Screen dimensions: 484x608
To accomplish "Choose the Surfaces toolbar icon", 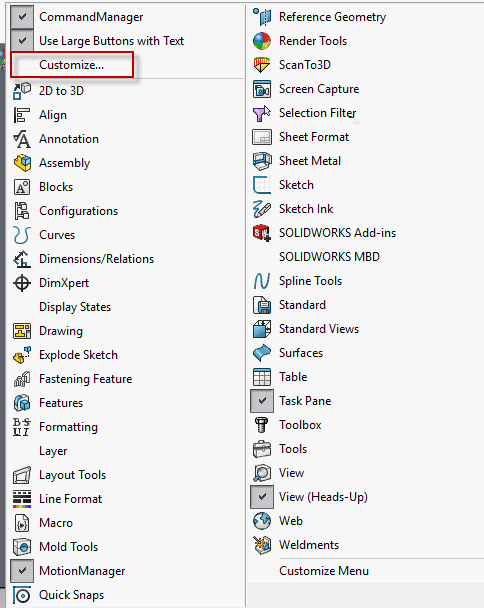I will click(262, 353).
